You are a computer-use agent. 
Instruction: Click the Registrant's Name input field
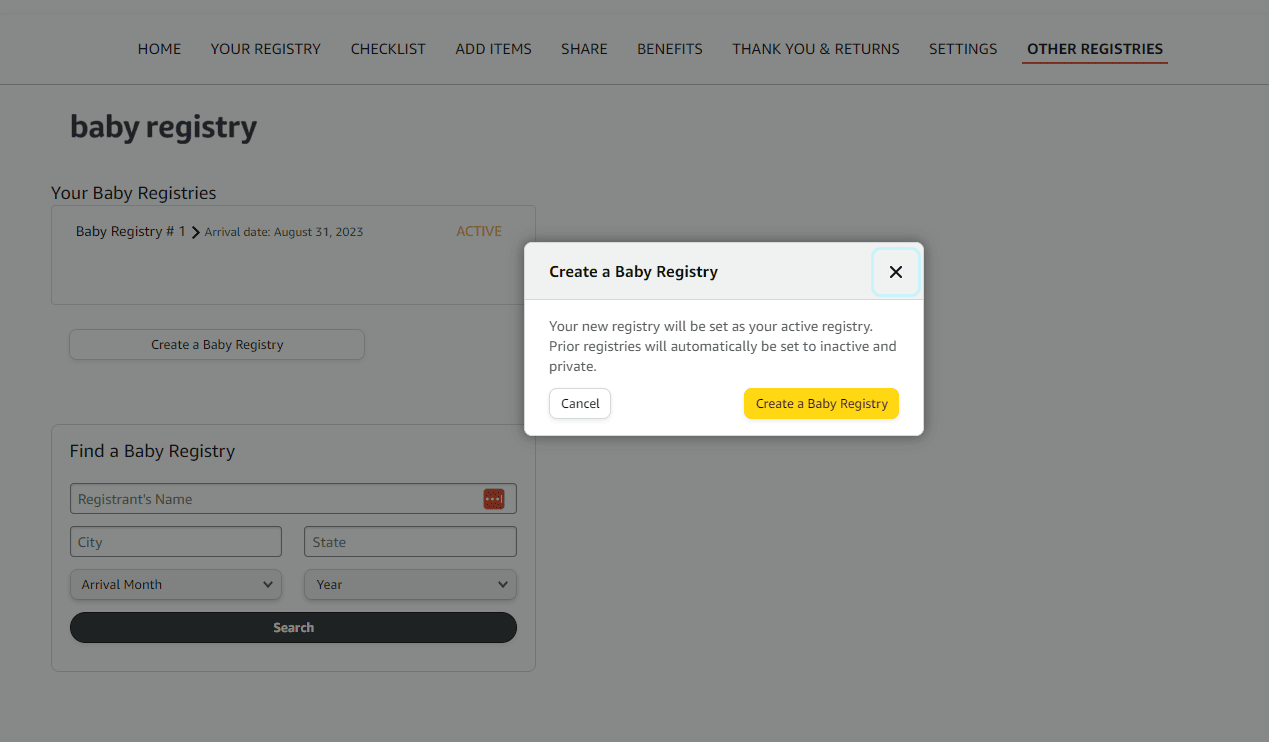[270, 498]
